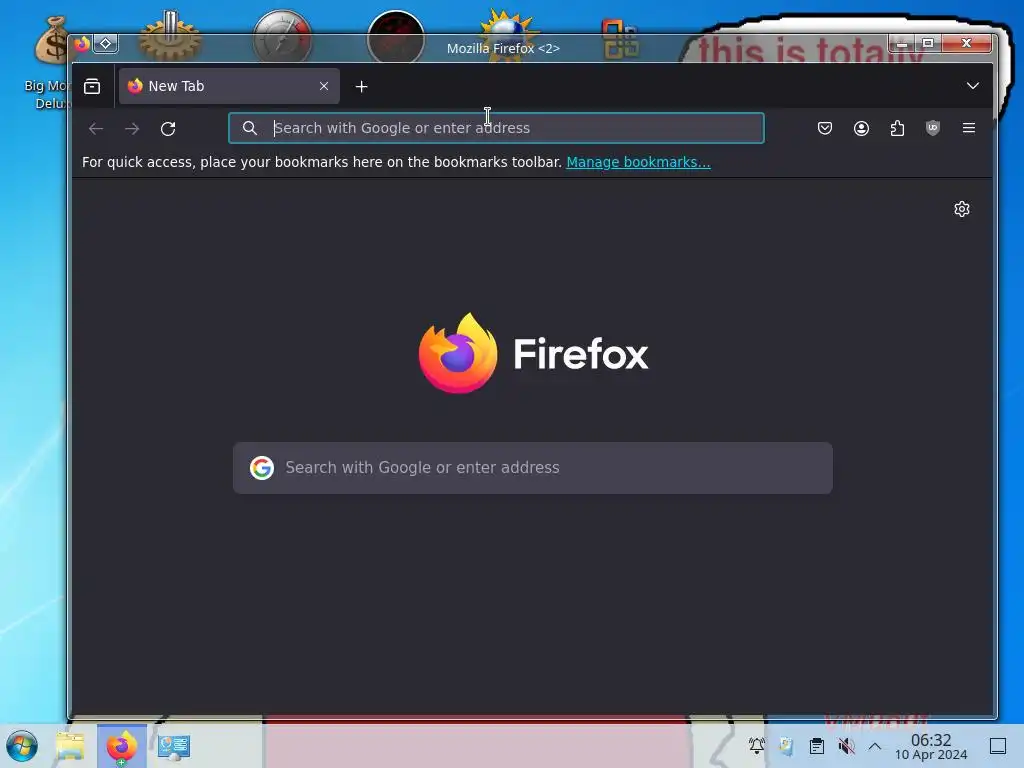Open the tray icon next to the bell

pos(786,746)
